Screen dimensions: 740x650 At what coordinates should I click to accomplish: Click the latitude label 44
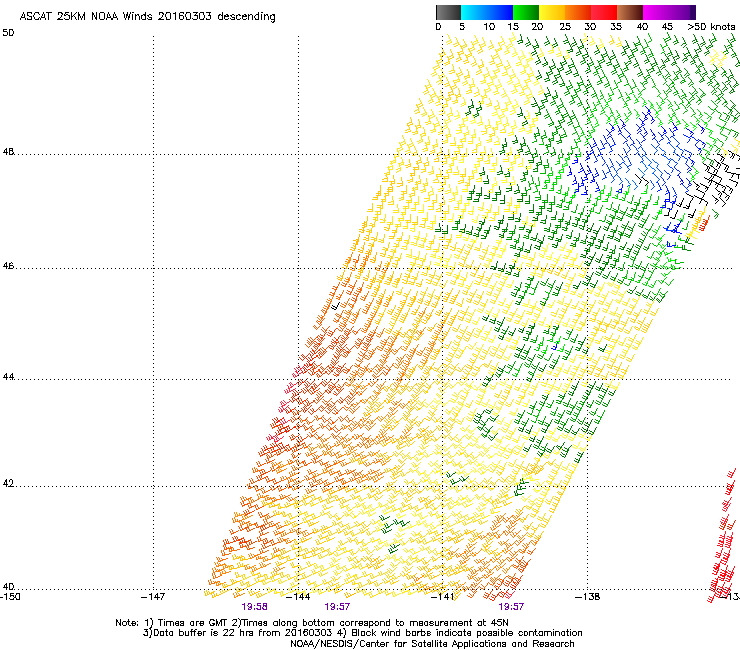pos(8,377)
